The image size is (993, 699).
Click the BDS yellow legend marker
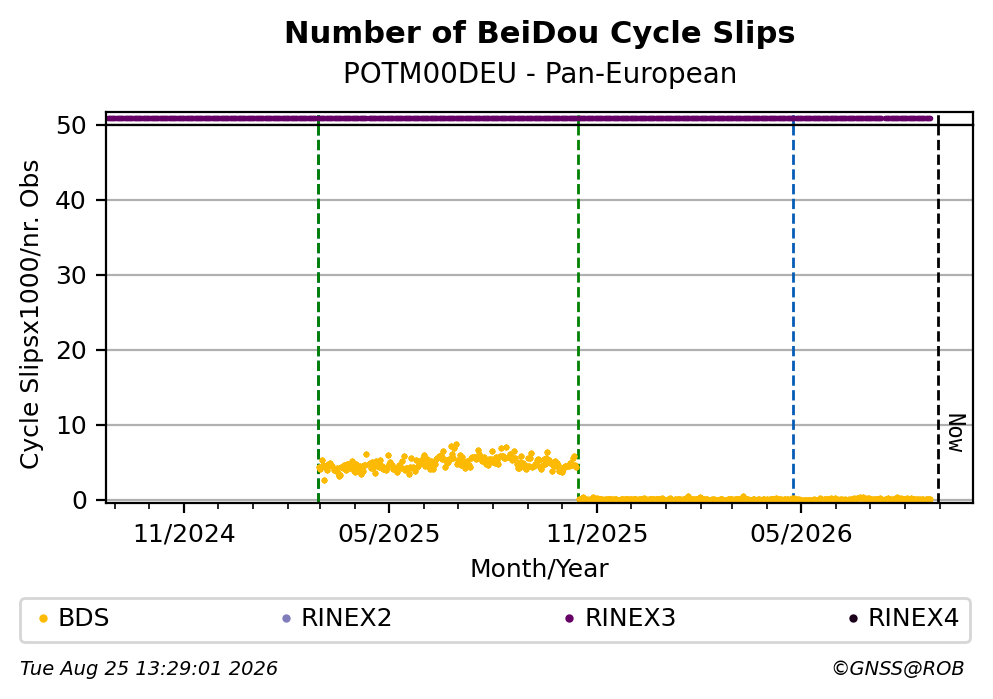pyautogui.click(x=43, y=618)
